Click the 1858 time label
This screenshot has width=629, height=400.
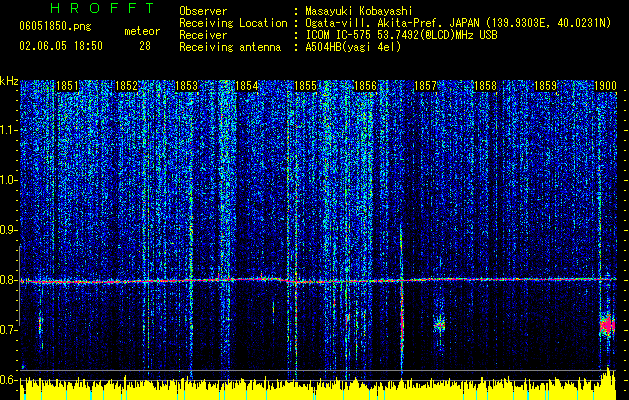click(x=485, y=86)
